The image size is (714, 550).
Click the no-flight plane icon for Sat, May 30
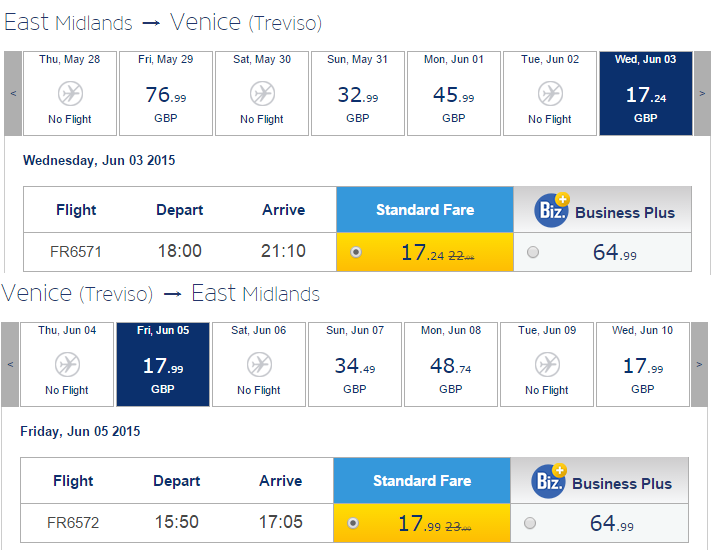[262, 93]
